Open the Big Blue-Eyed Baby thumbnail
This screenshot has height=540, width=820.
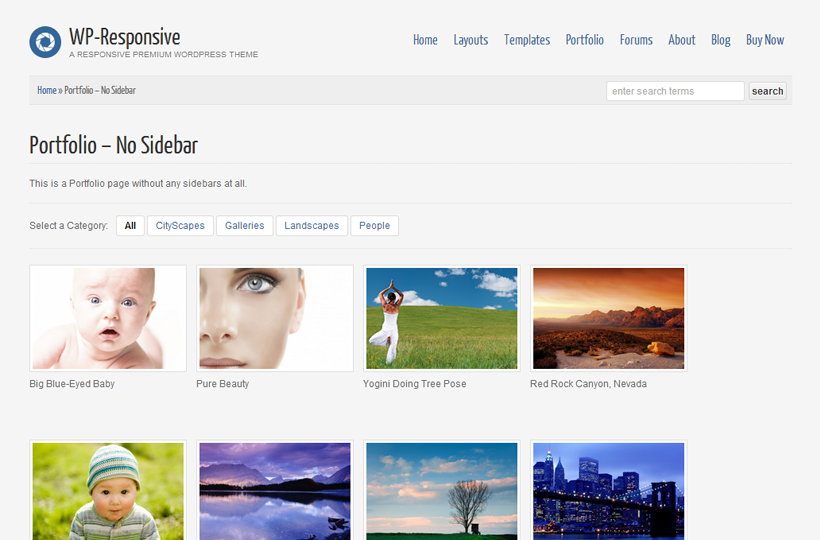coord(108,318)
